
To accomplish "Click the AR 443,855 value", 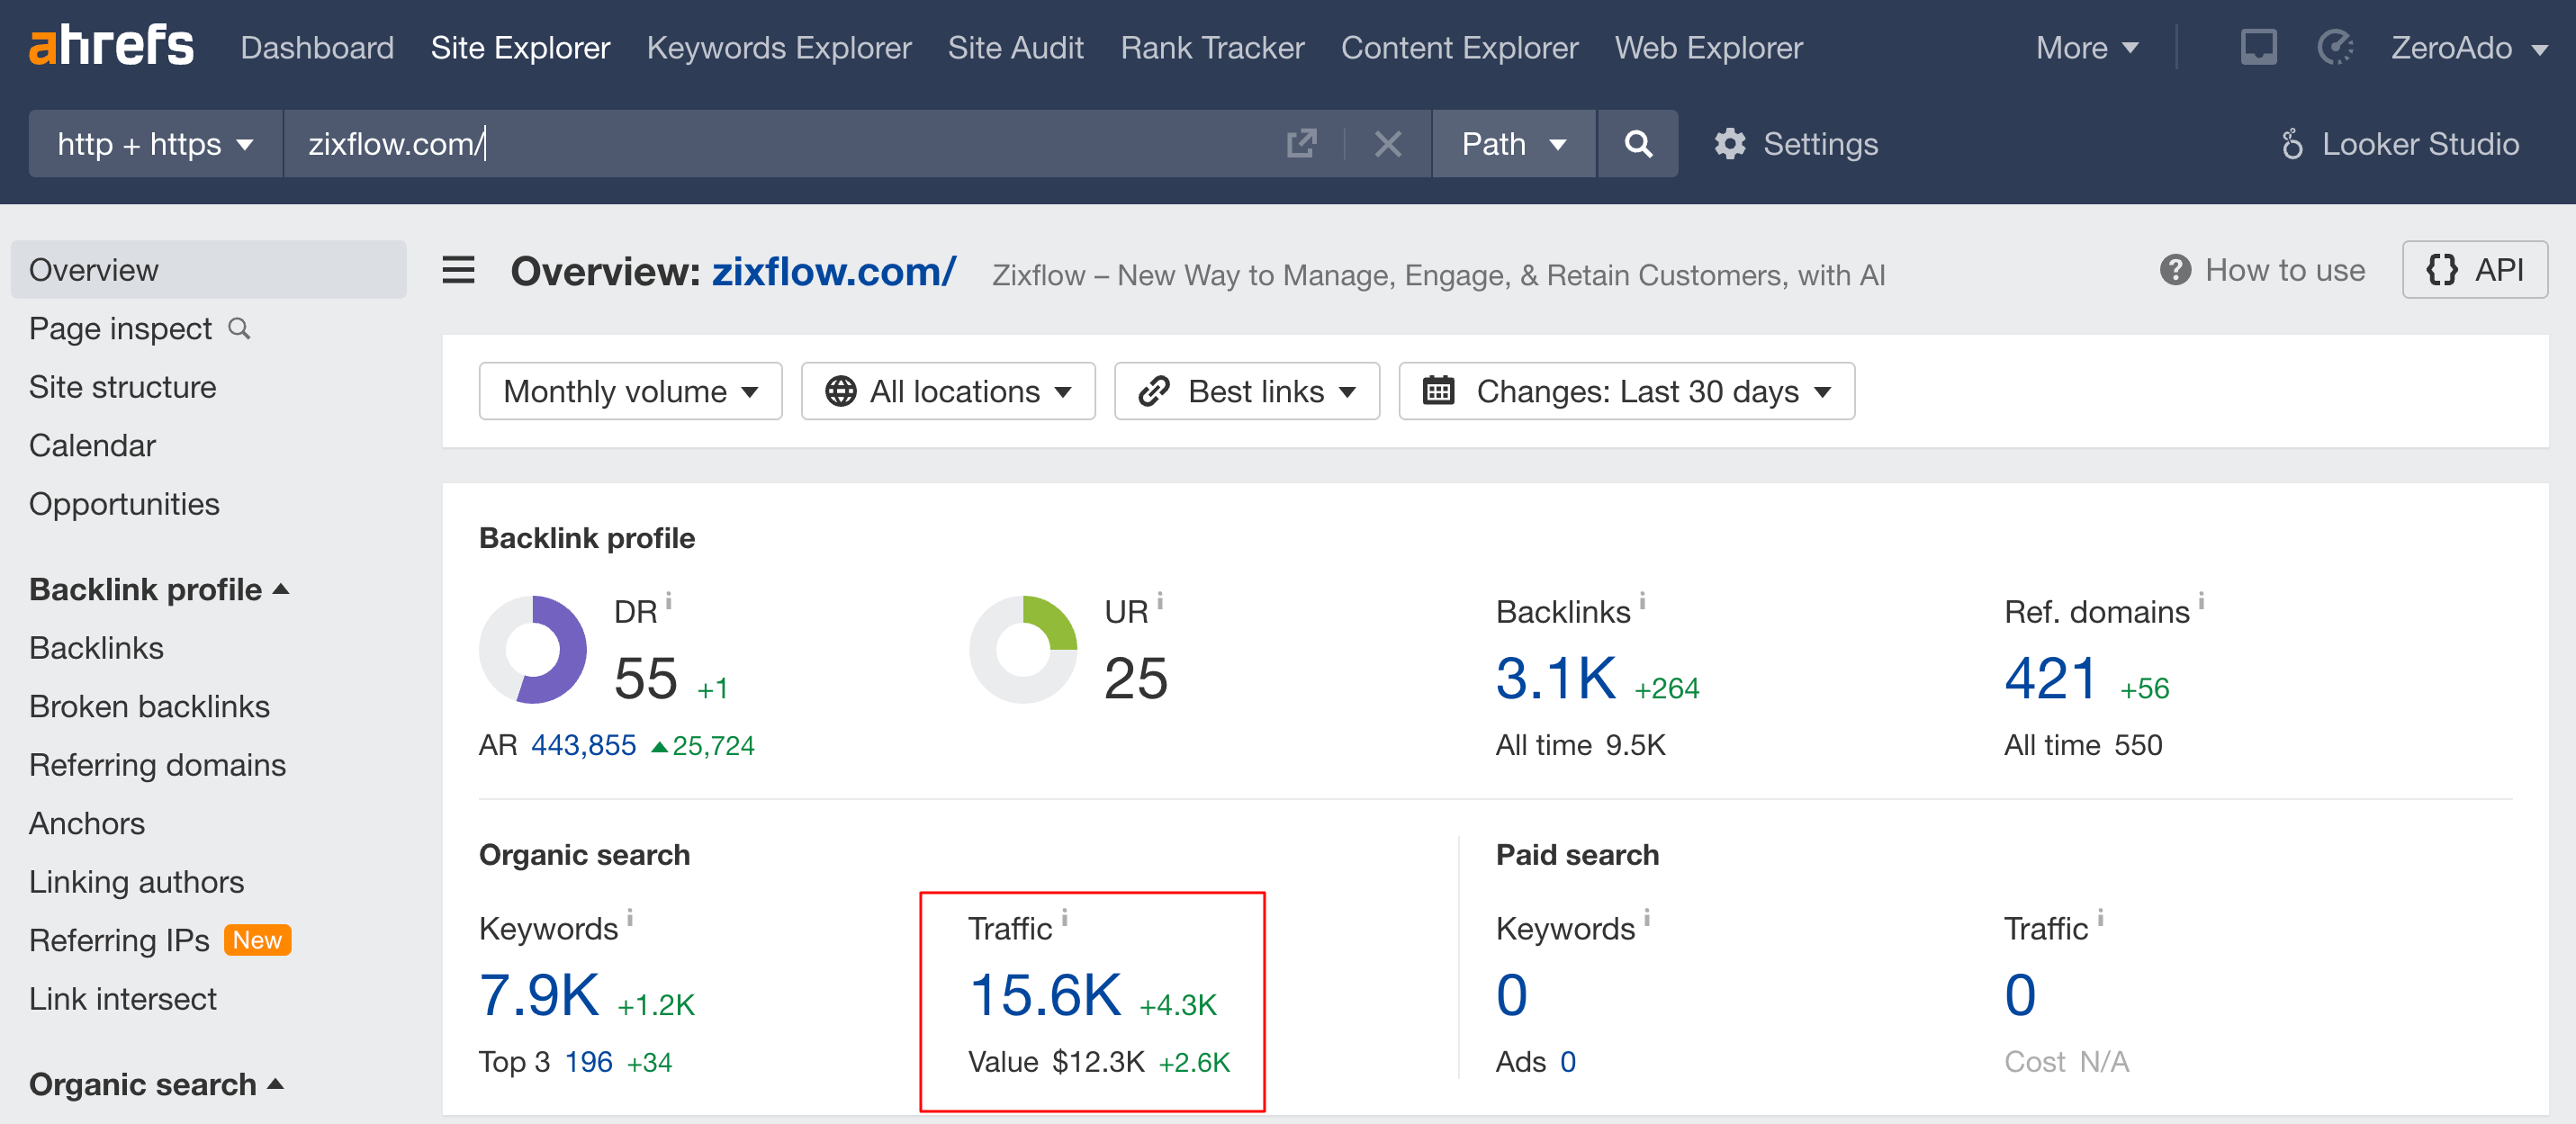I will [583, 745].
